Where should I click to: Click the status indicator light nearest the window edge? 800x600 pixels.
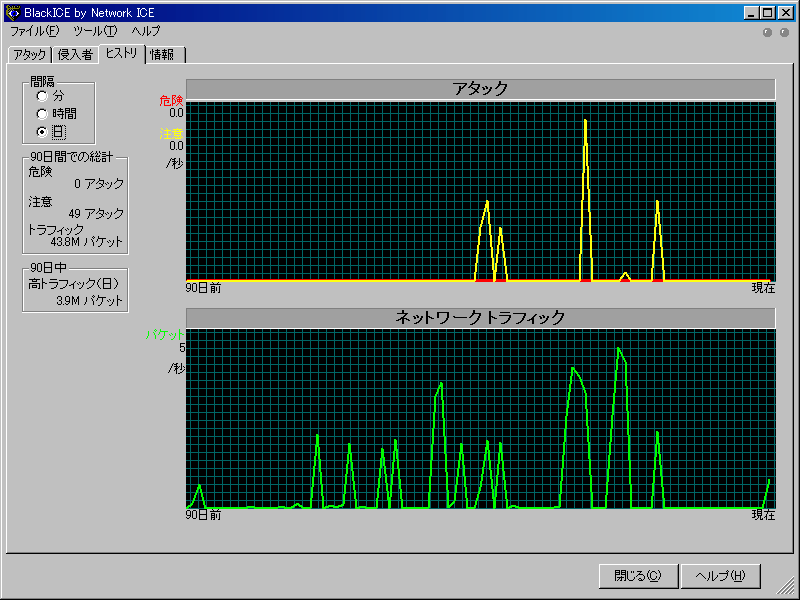pos(785,33)
